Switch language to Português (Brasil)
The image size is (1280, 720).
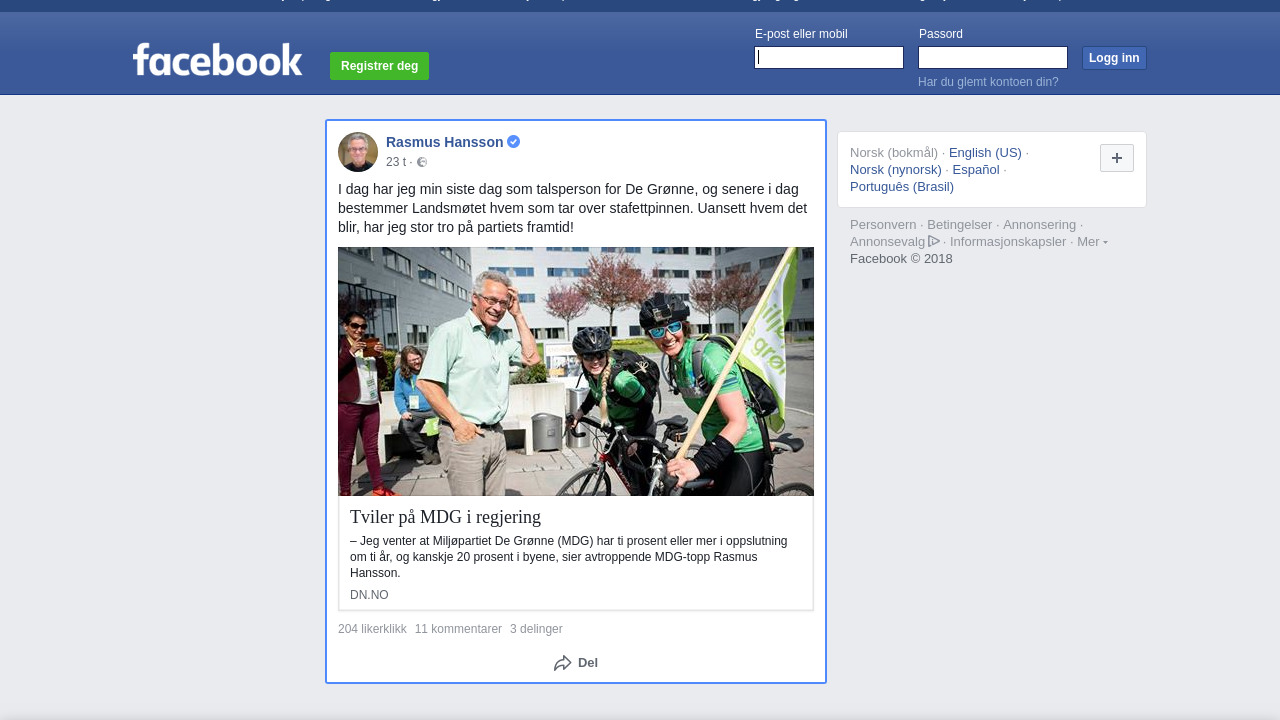(902, 187)
